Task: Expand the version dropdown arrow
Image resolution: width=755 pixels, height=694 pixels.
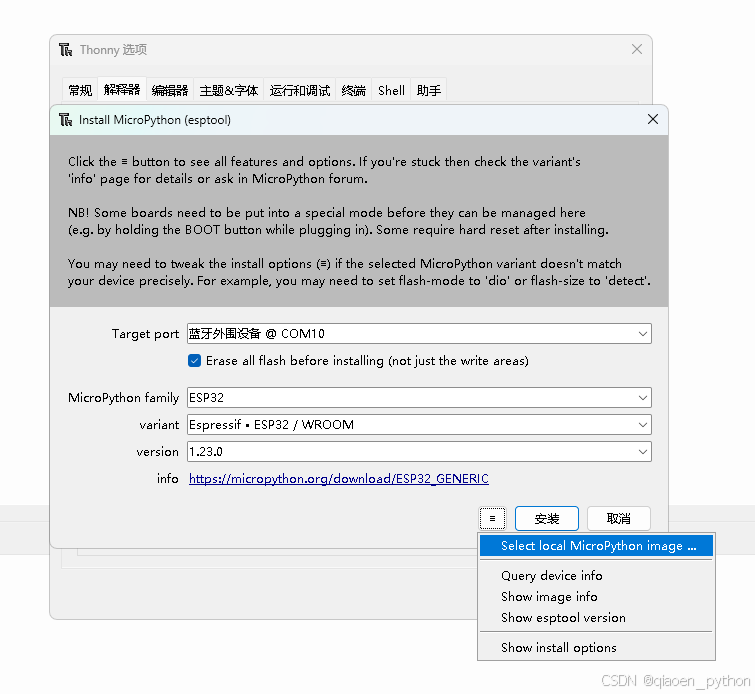Action: coord(642,452)
